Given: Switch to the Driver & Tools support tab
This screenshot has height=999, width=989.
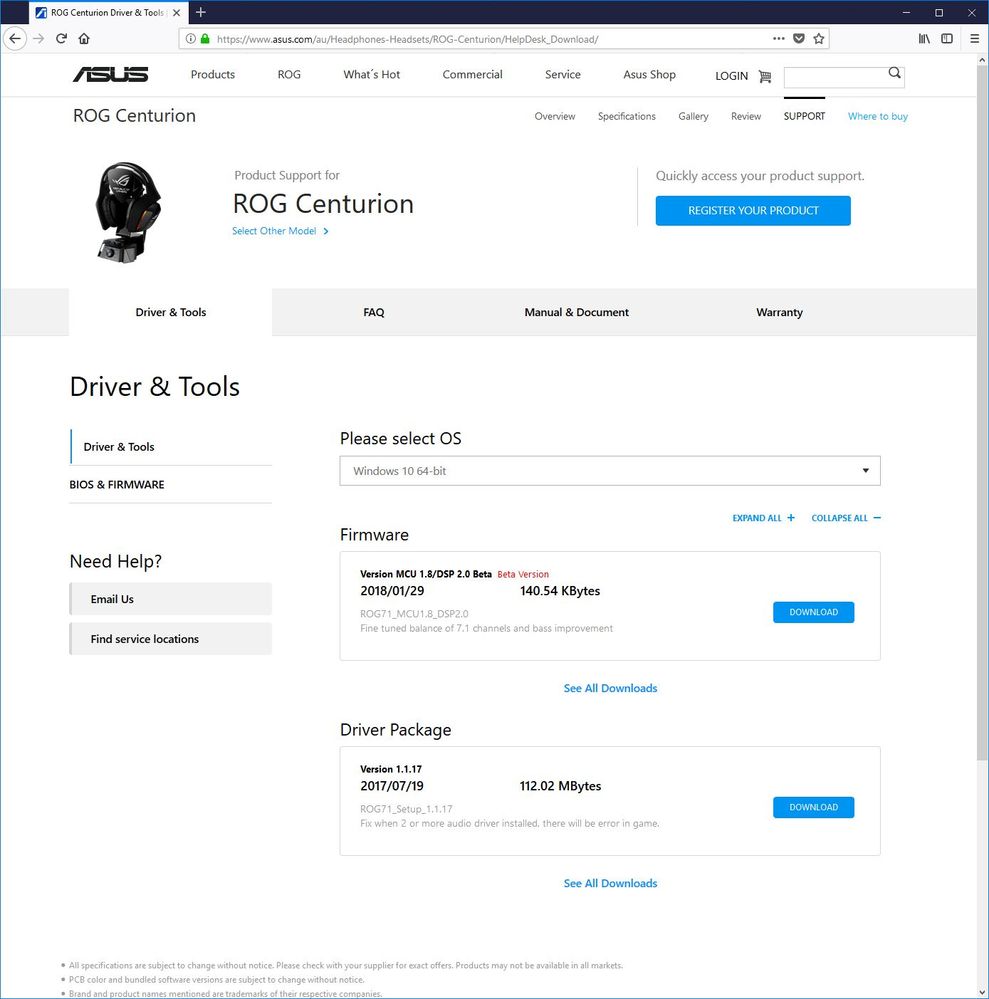Looking at the screenshot, I should point(170,312).
